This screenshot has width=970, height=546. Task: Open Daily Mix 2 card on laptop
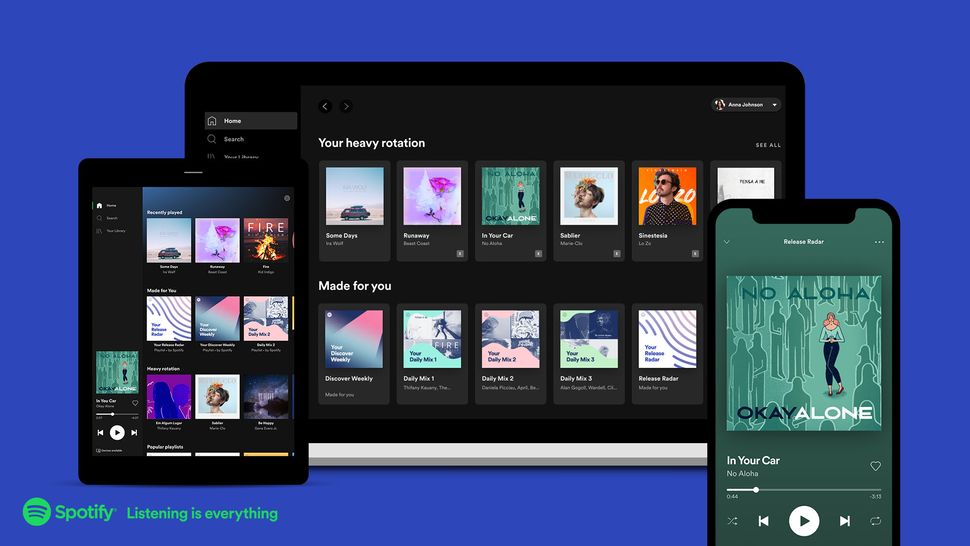pyautogui.click(x=510, y=354)
